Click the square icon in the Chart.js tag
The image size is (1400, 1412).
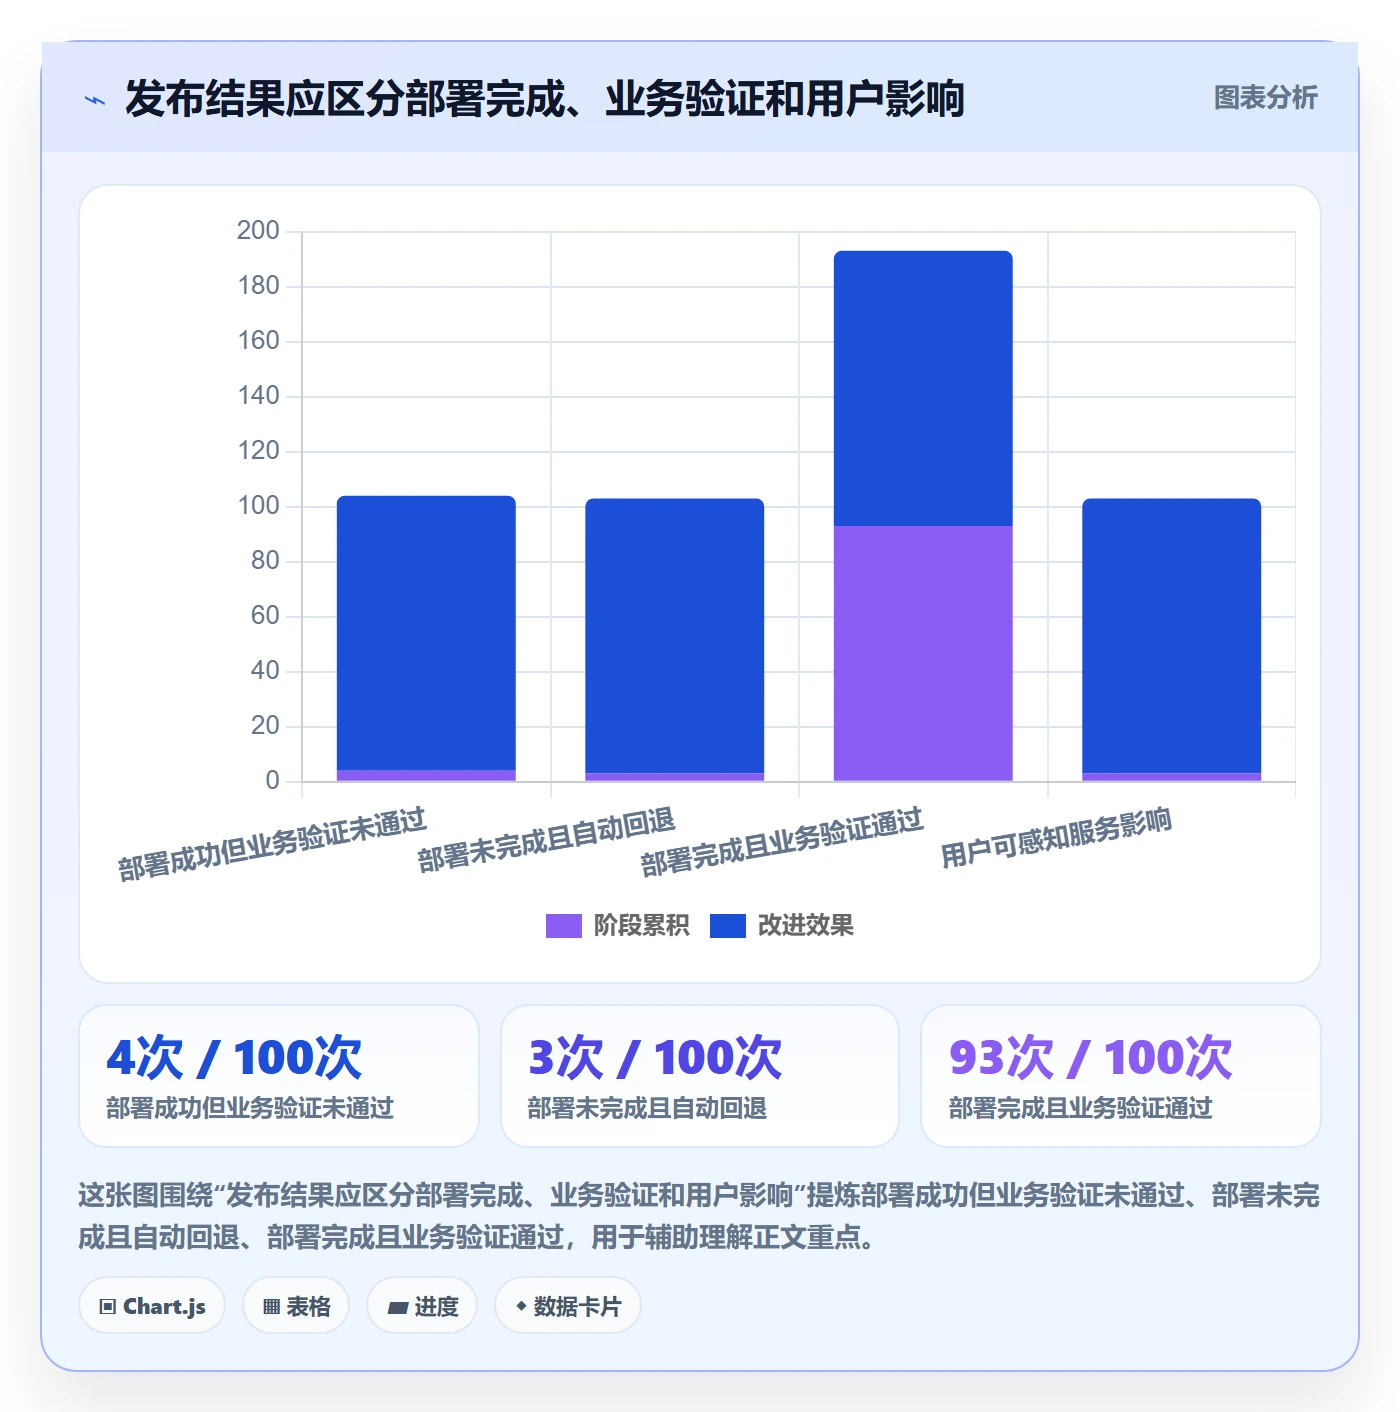[108, 1306]
